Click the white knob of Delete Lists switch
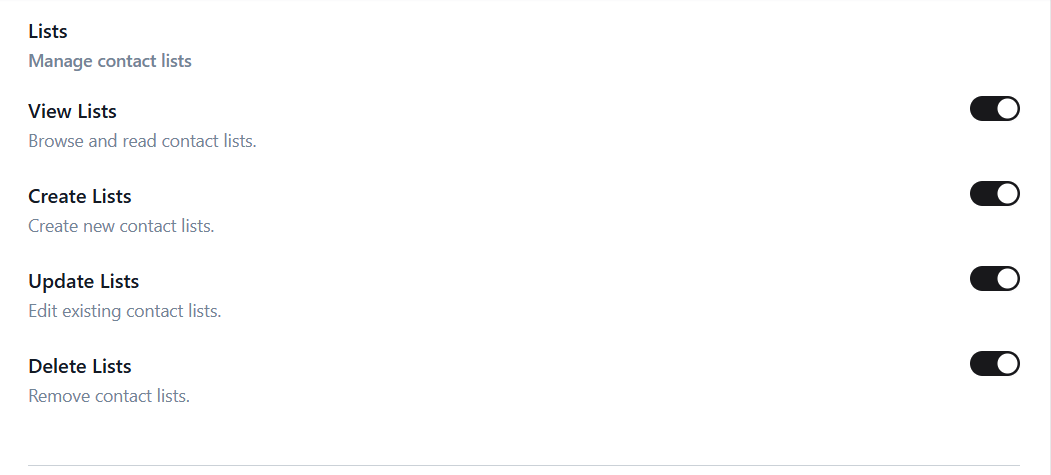This screenshot has height=475, width=1051. point(1007,364)
